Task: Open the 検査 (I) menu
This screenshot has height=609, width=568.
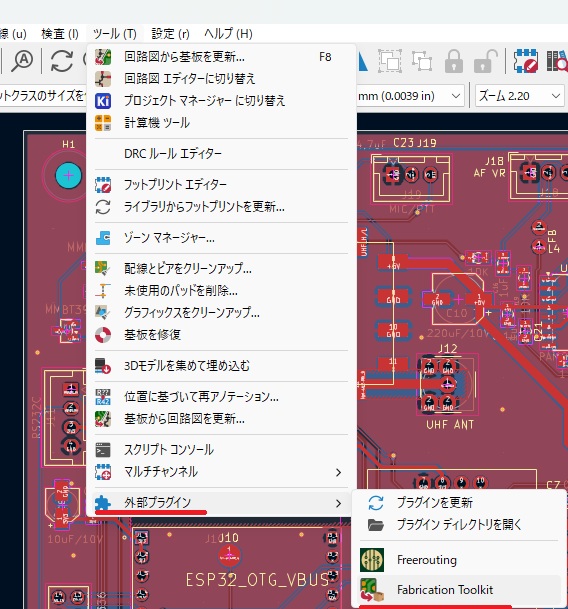Action: [60, 34]
